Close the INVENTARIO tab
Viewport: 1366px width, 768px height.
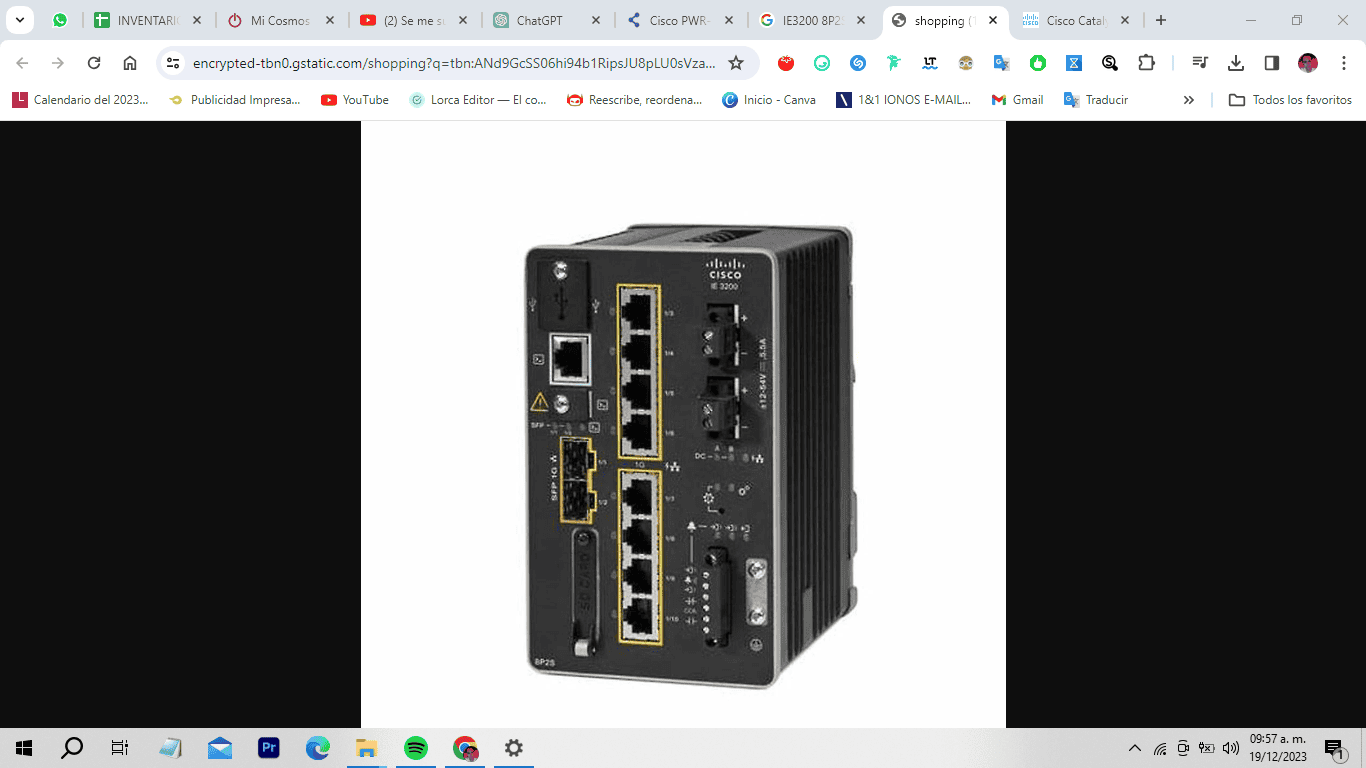(x=197, y=20)
